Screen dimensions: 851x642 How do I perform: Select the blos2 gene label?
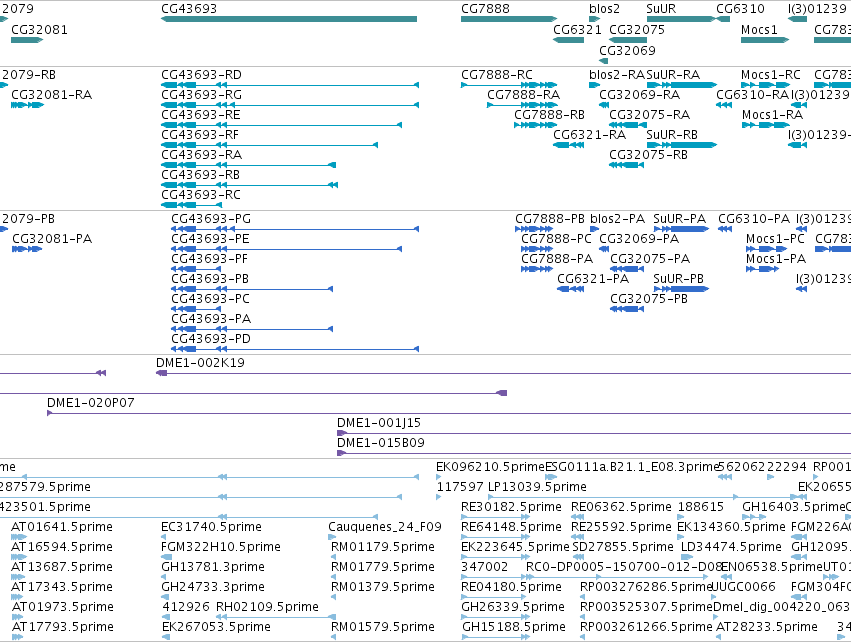604,9
